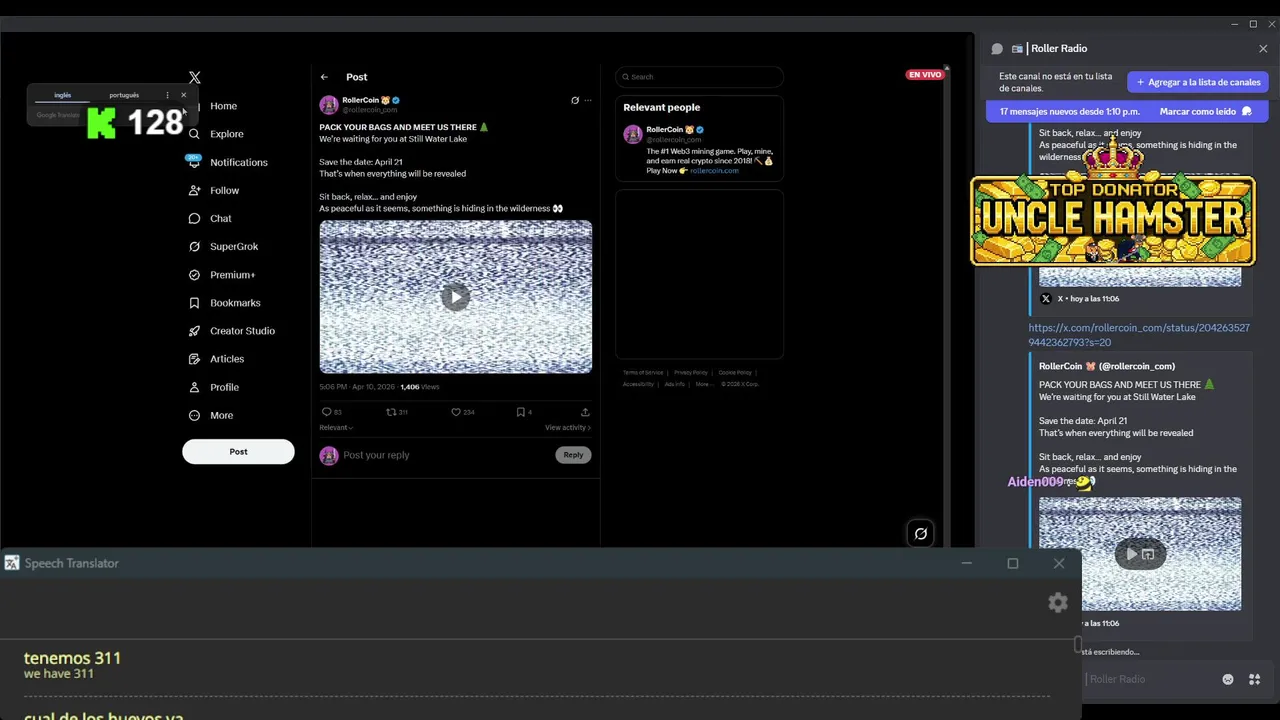Minimize the Speech Translator window
The height and width of the screenshot is (720, 1280).
(966, 564)
